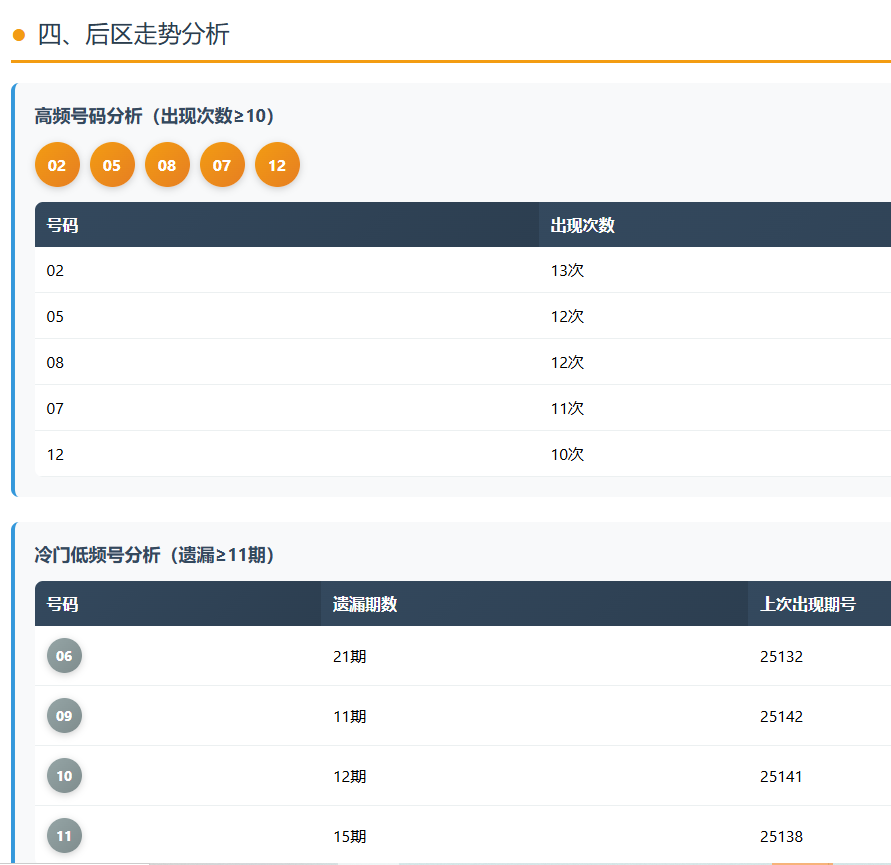Click the orange 12 number ball
This screenshot has height=865, width=891.
[277, 165]
